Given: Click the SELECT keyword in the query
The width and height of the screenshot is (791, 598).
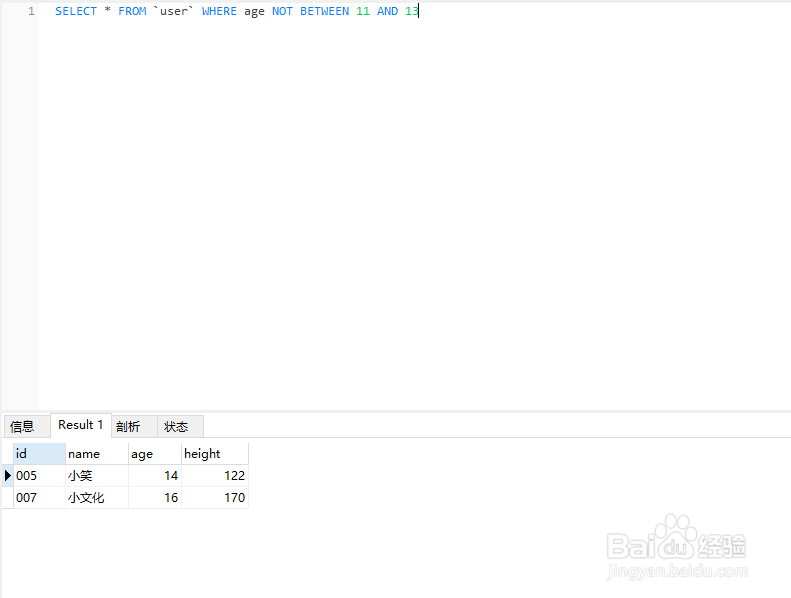Looking at the screenshot, I should pyautogui.click(x=76, y=11).
